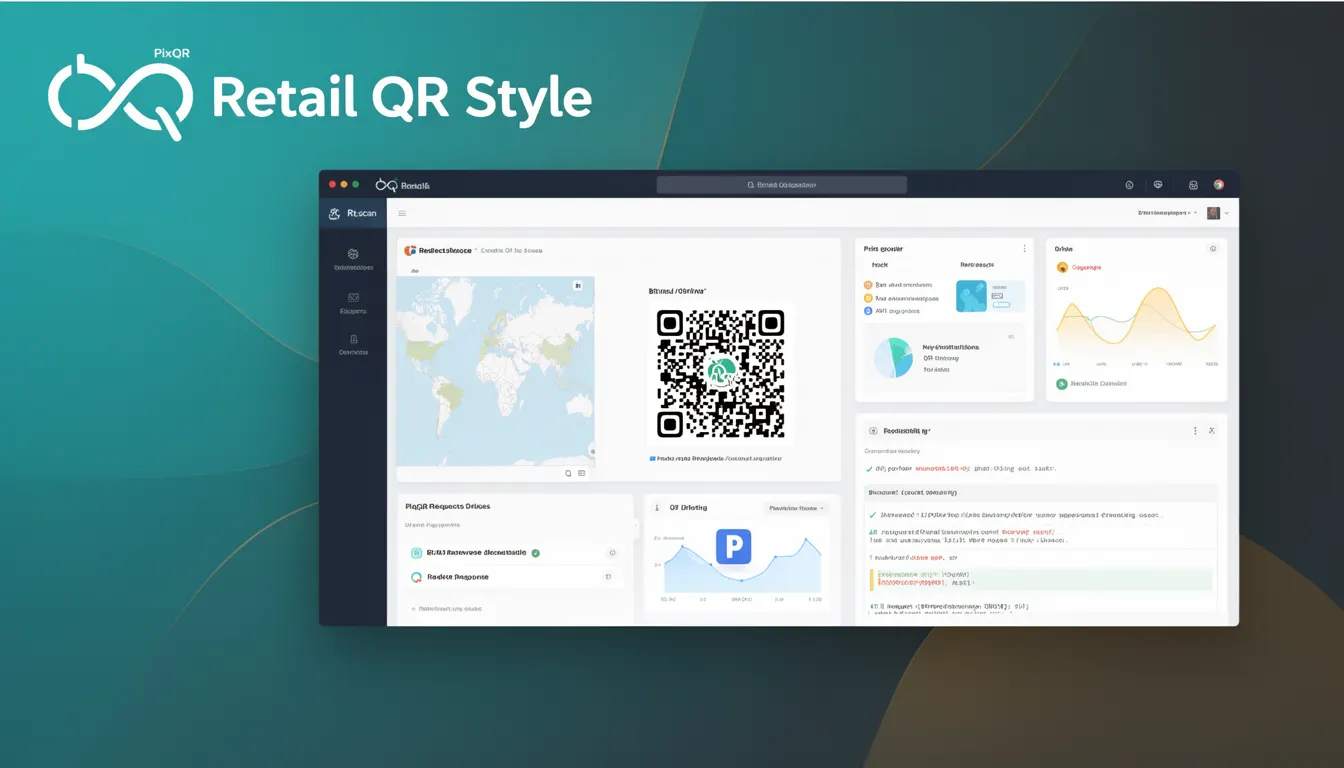The height and width of the screenshot is (768, 1344).
Task: Click the link text beneath the QR code
Action: 716,458
